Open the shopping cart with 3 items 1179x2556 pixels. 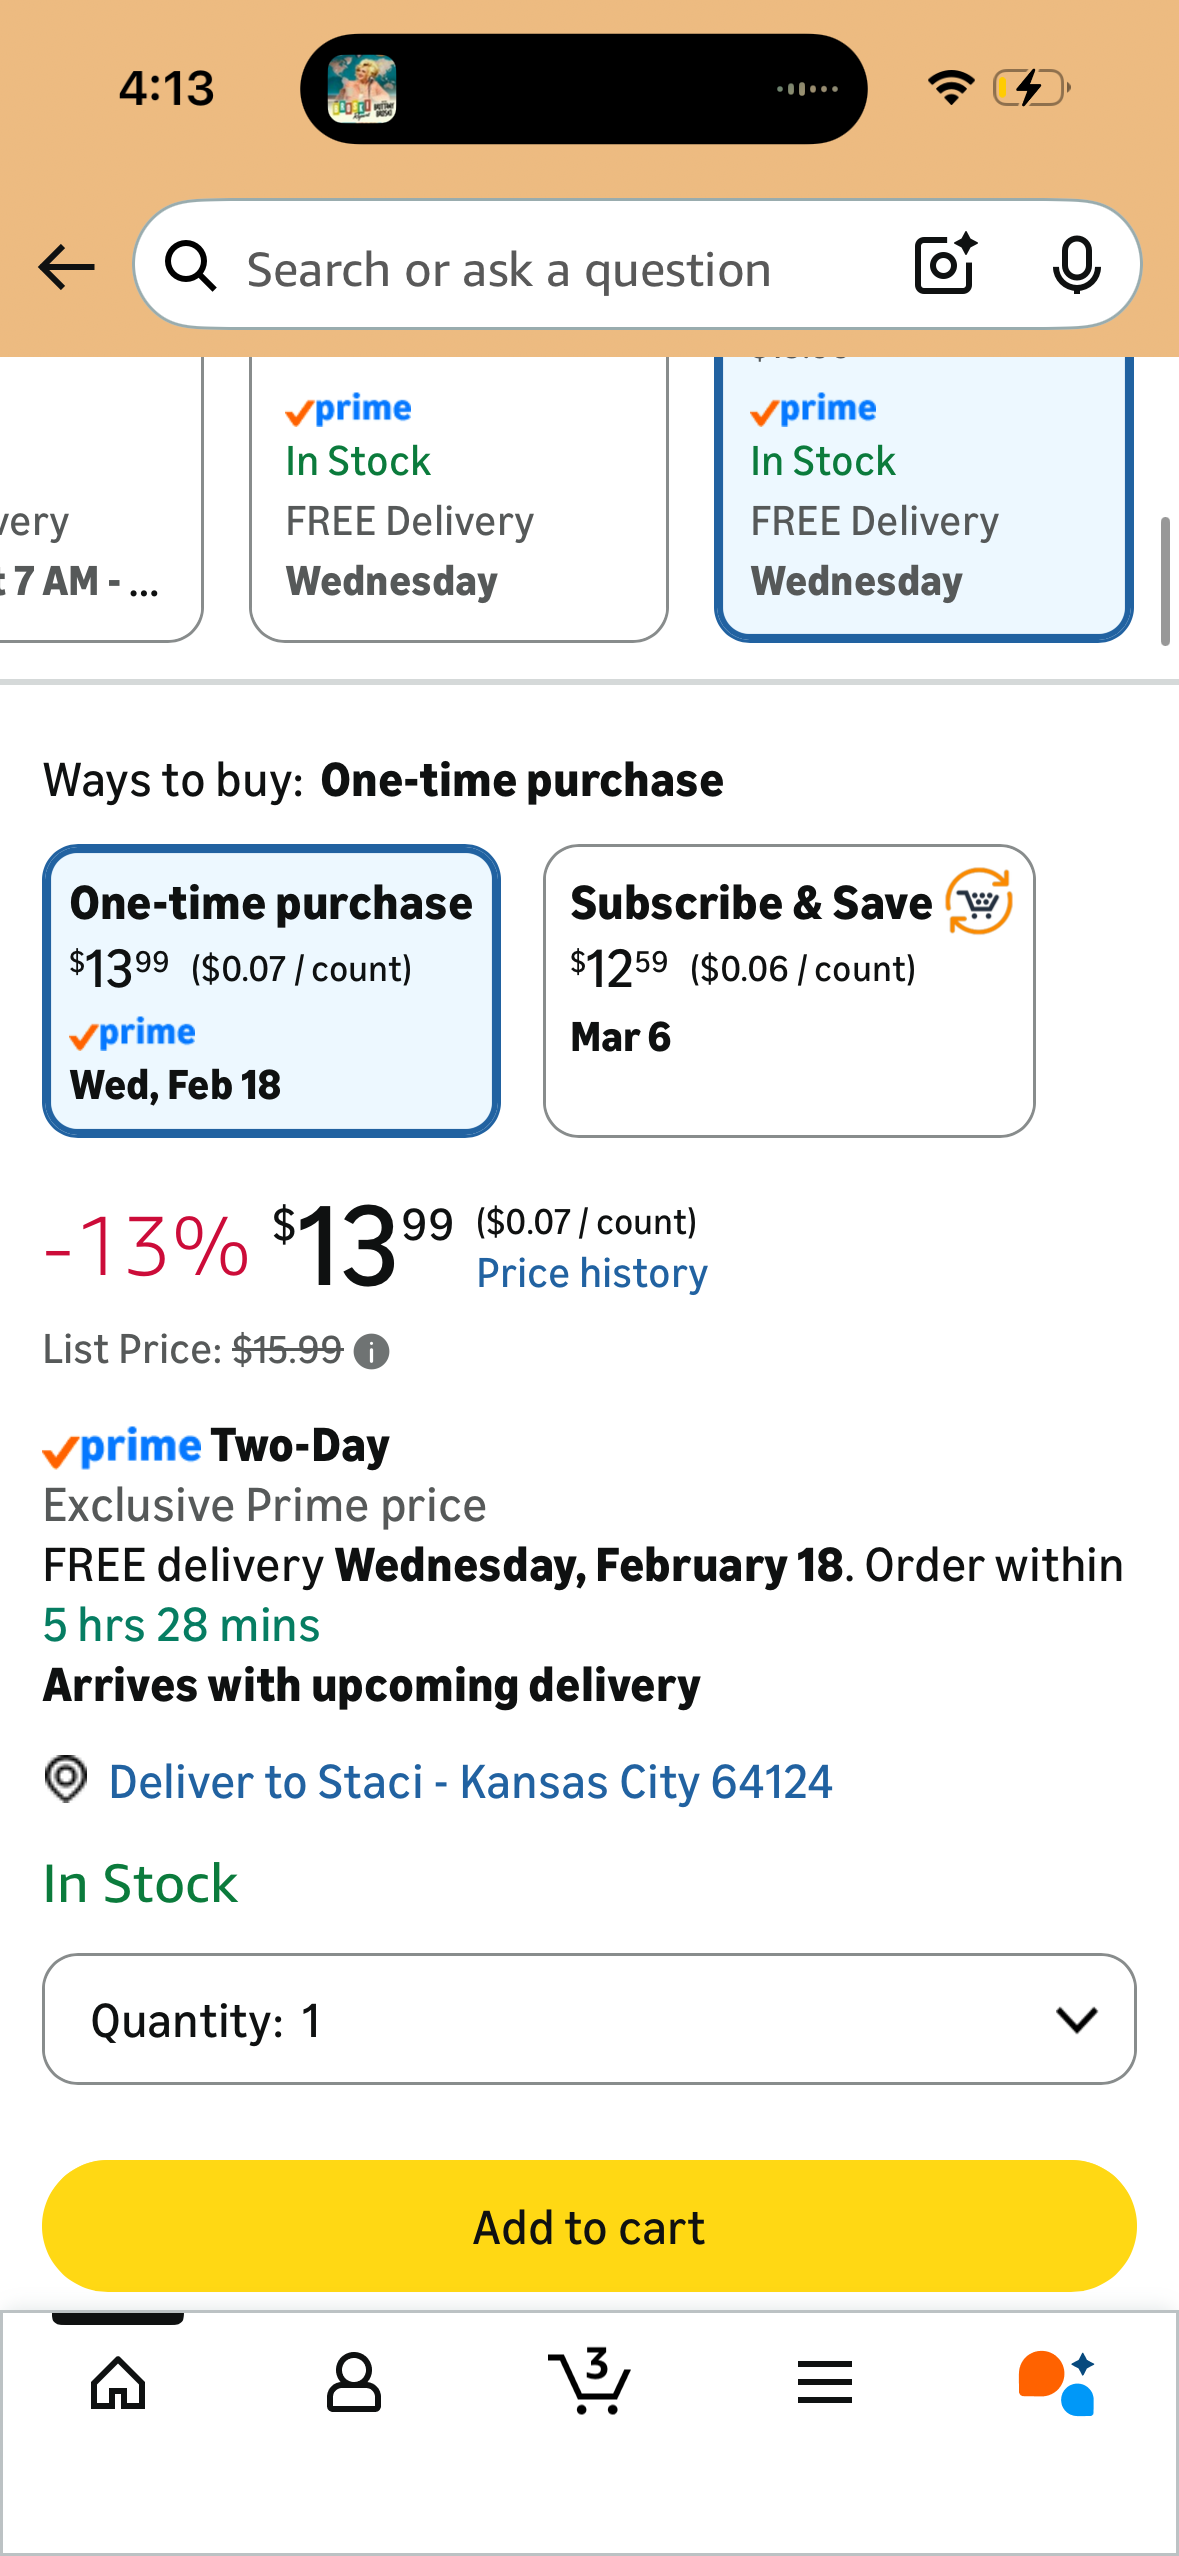point(590,2382)
